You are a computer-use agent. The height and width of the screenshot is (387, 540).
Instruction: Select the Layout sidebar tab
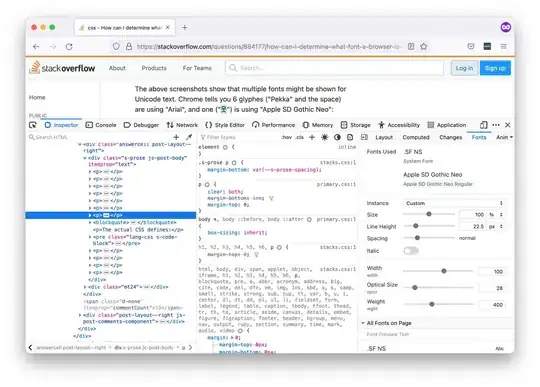point(384,137)
